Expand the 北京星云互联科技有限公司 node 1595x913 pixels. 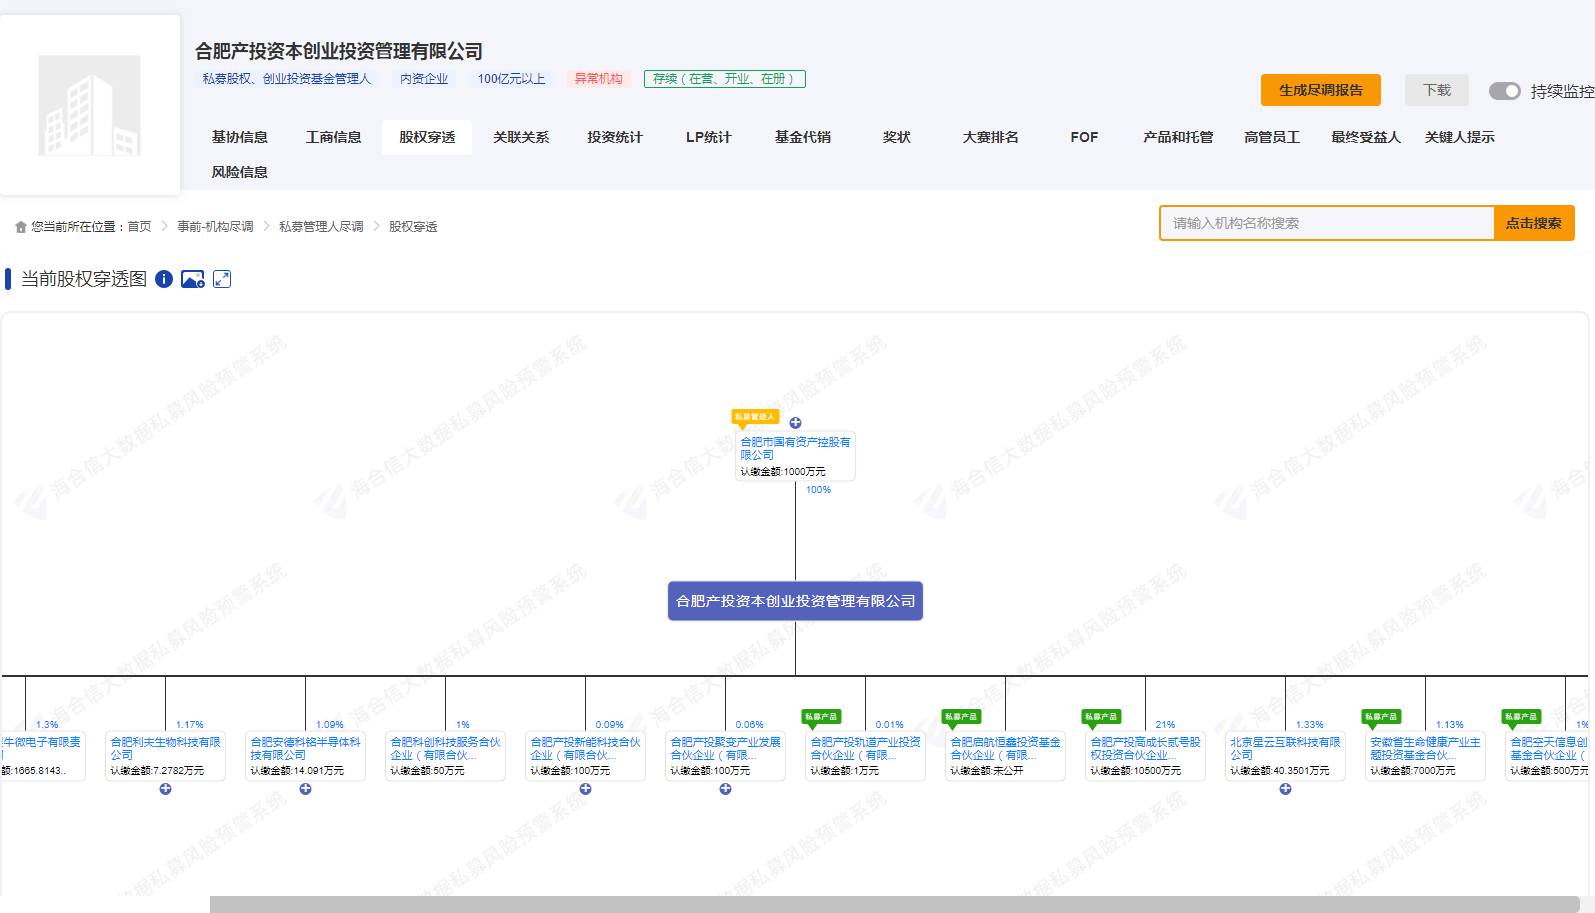(x=1286, y=789)
